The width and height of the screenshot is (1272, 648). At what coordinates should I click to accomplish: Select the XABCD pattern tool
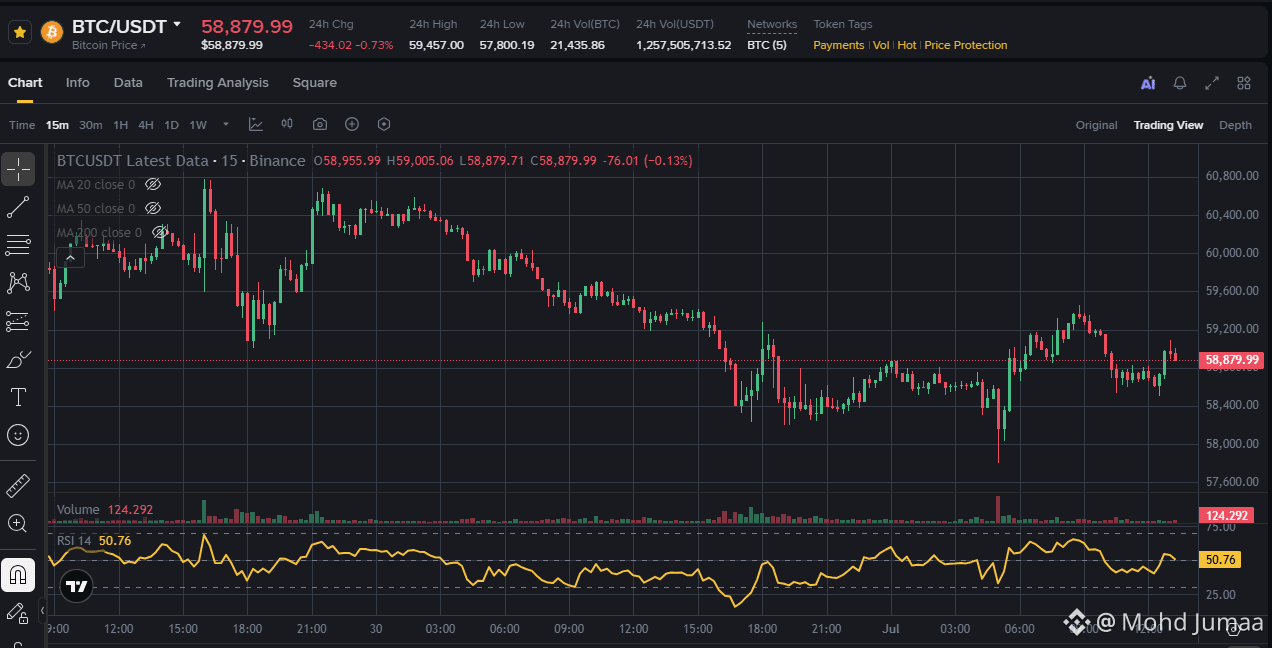tap(18, 283)
